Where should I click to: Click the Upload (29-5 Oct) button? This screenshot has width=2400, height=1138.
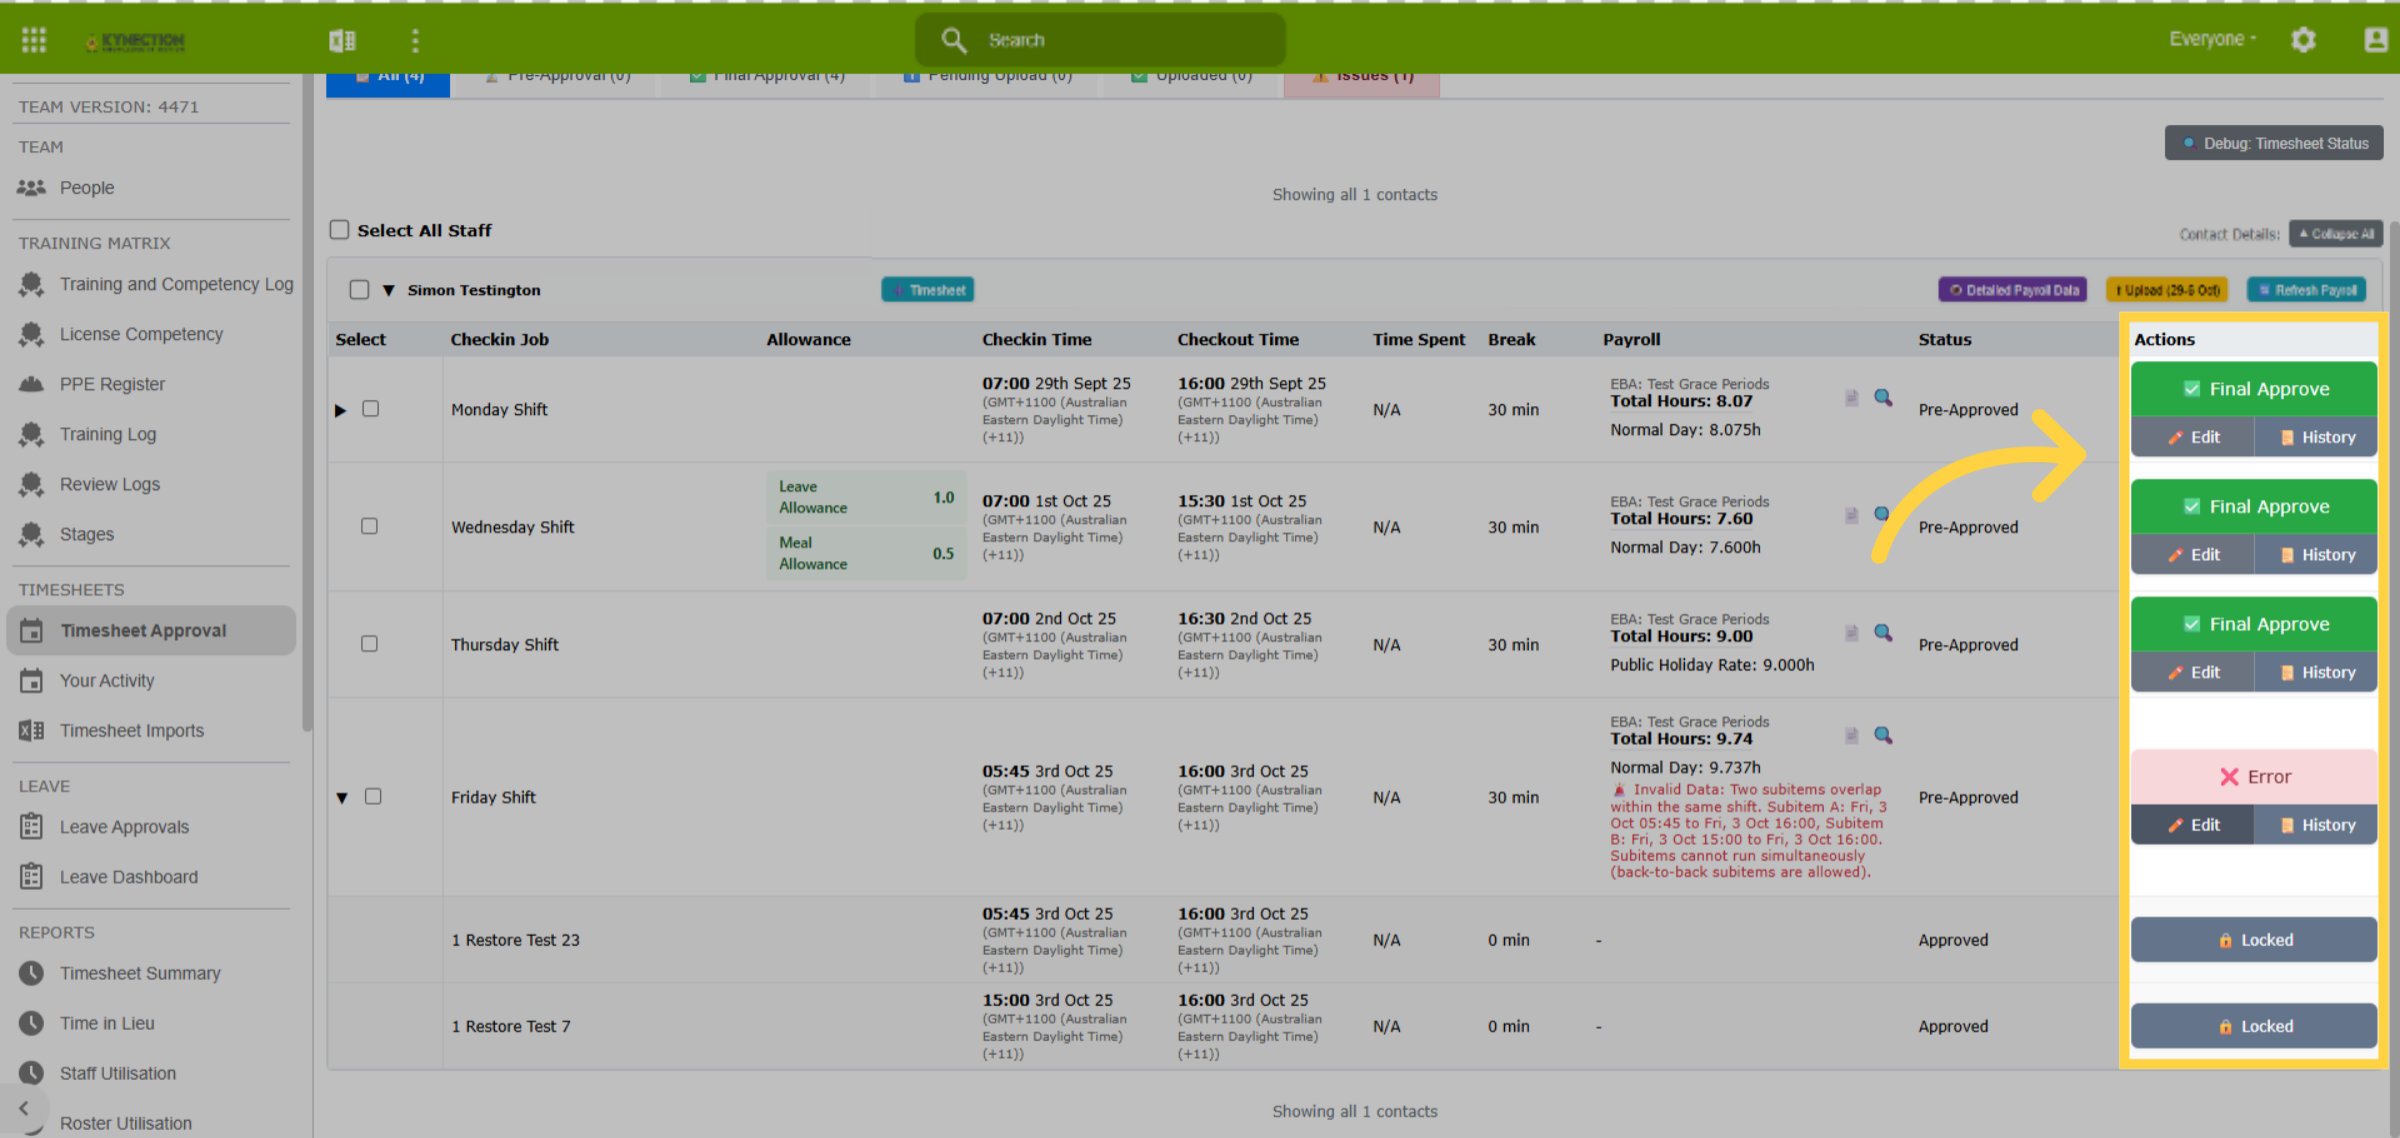pyautogui.click(x=2167, y=290)
